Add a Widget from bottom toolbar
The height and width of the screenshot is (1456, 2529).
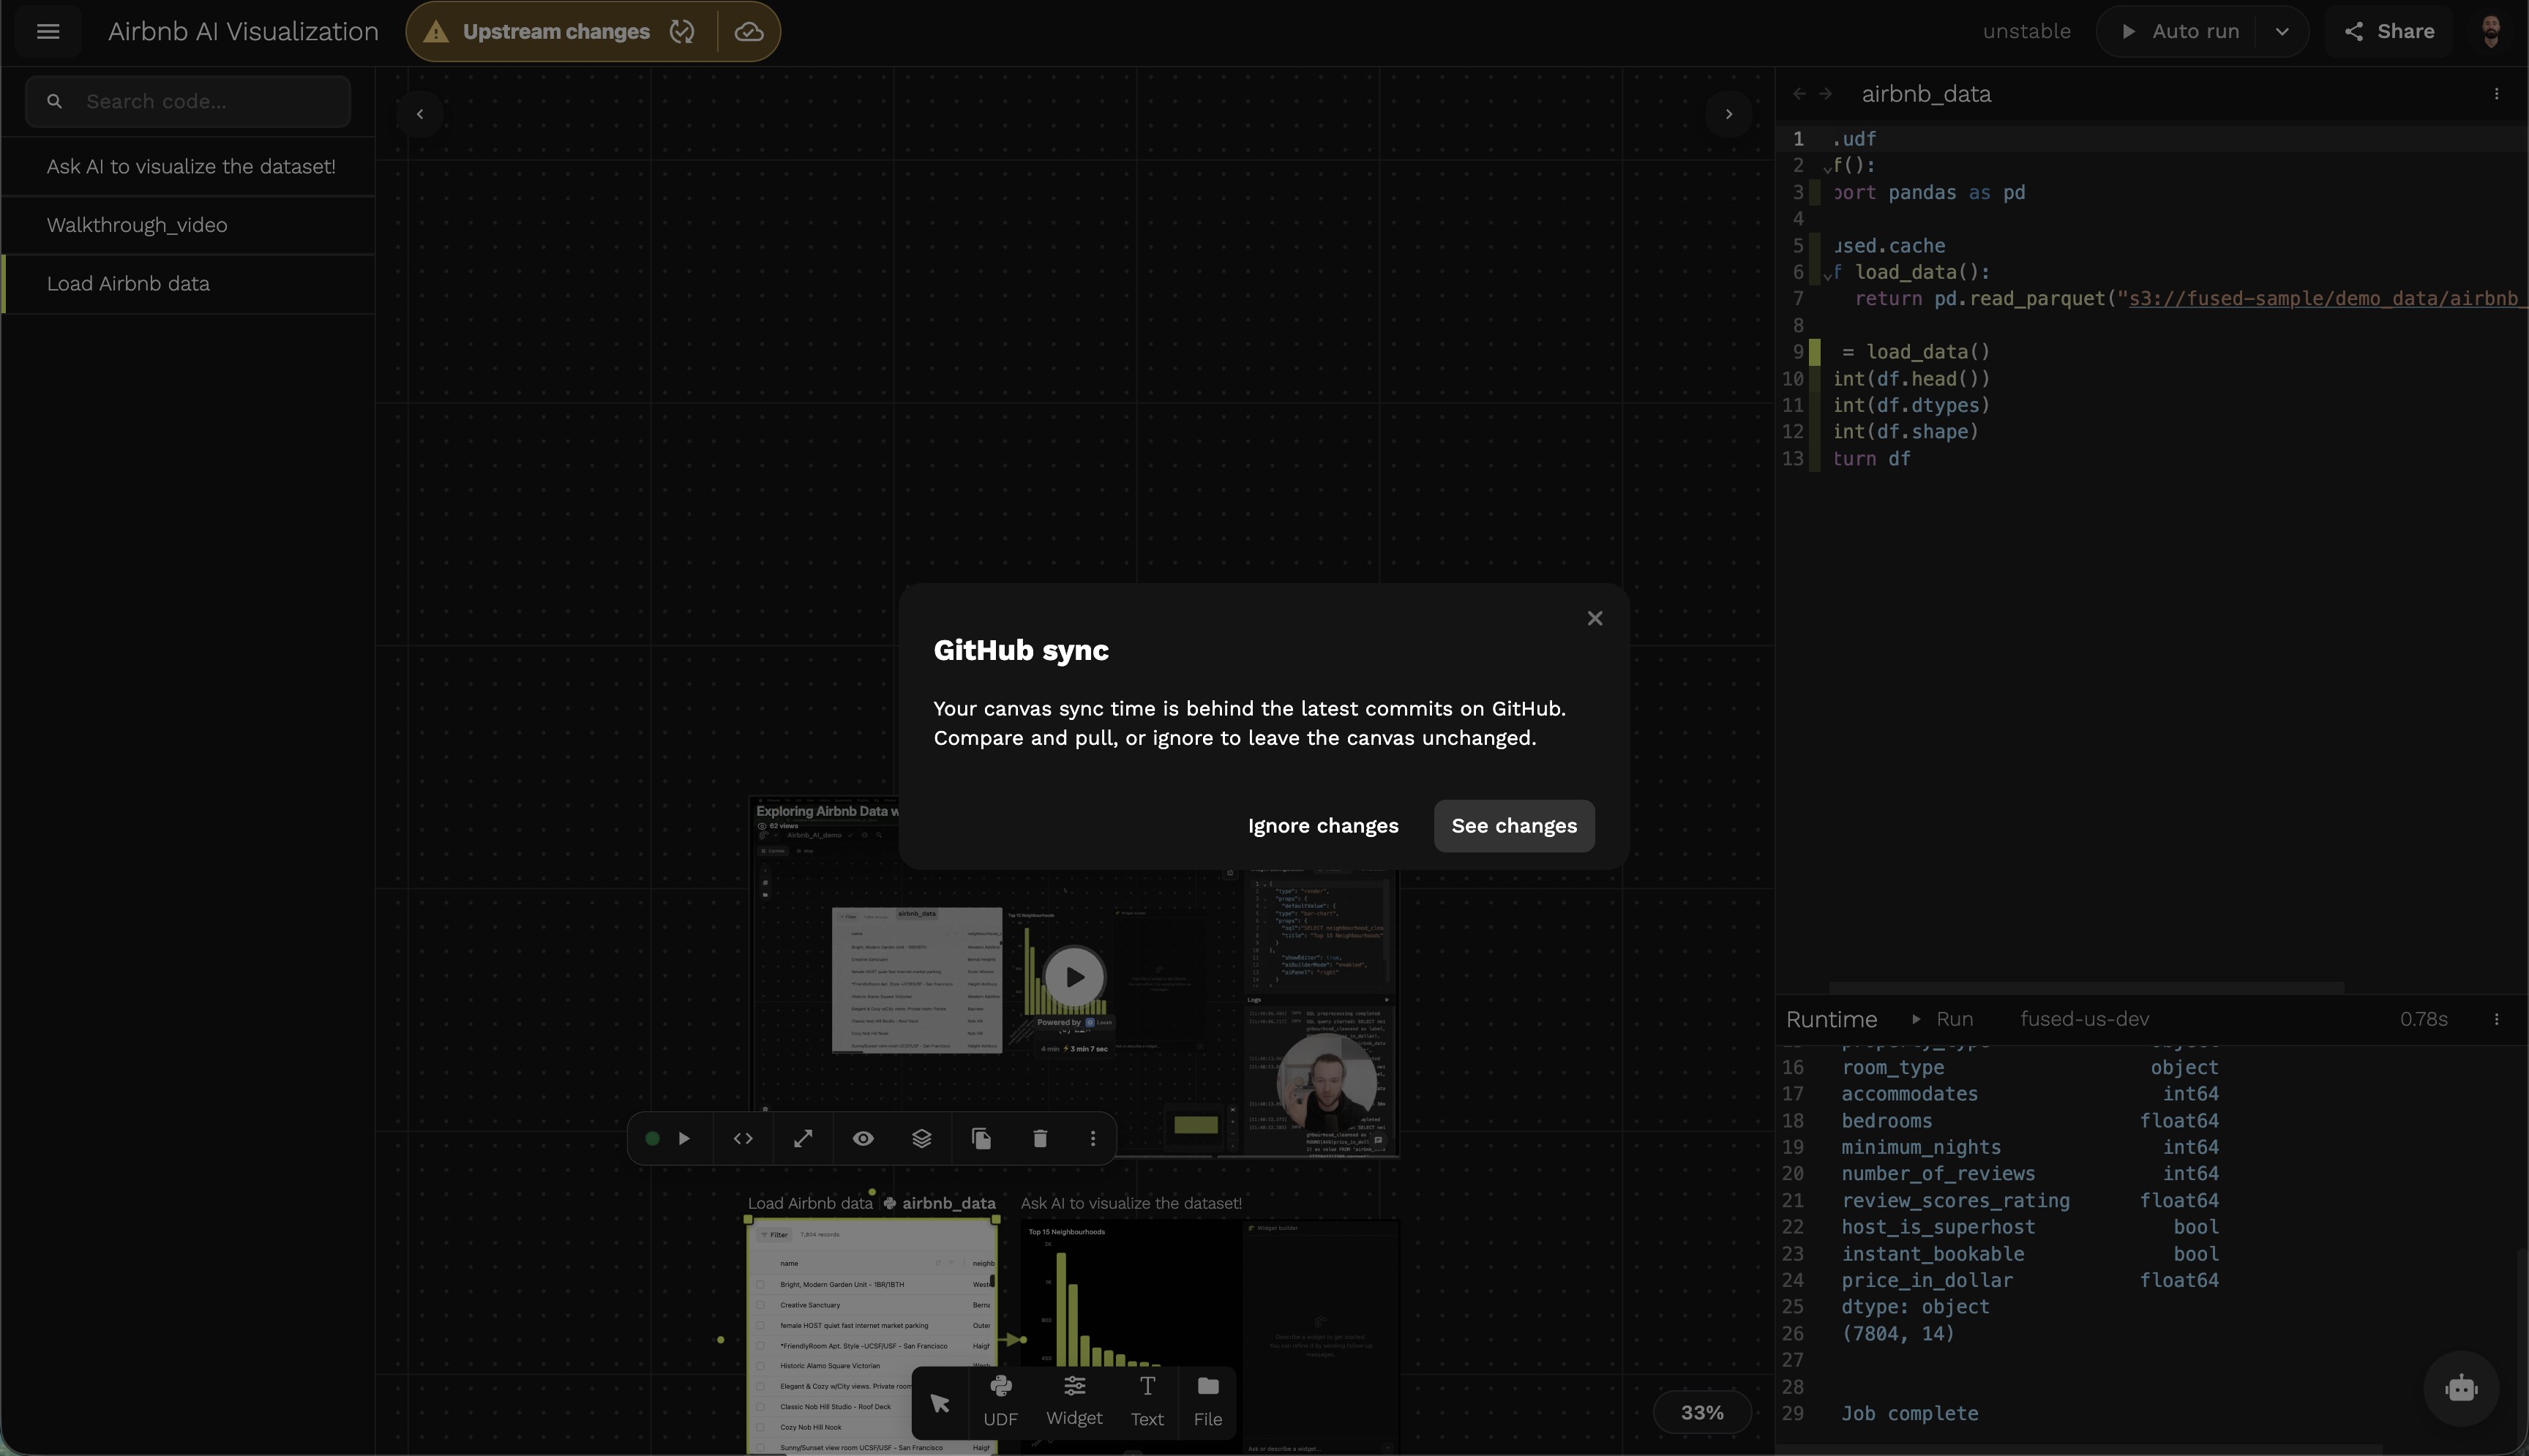[x=1074, y=1402]
